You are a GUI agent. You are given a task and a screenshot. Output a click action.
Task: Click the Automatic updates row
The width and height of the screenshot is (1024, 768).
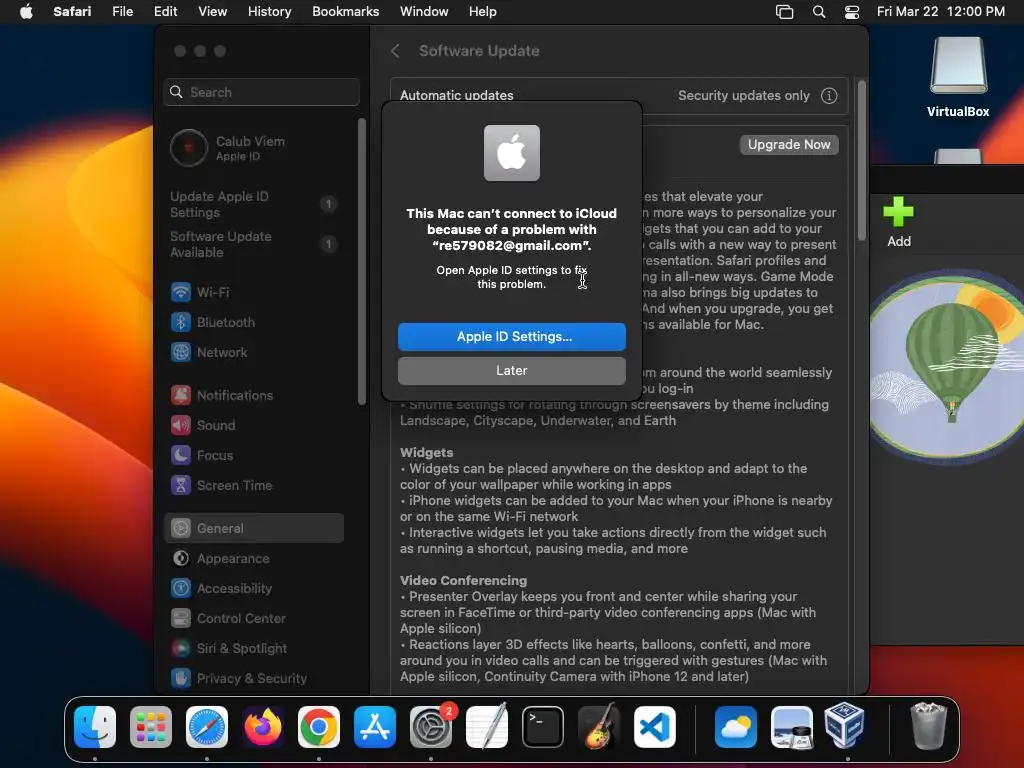(618, 96)
